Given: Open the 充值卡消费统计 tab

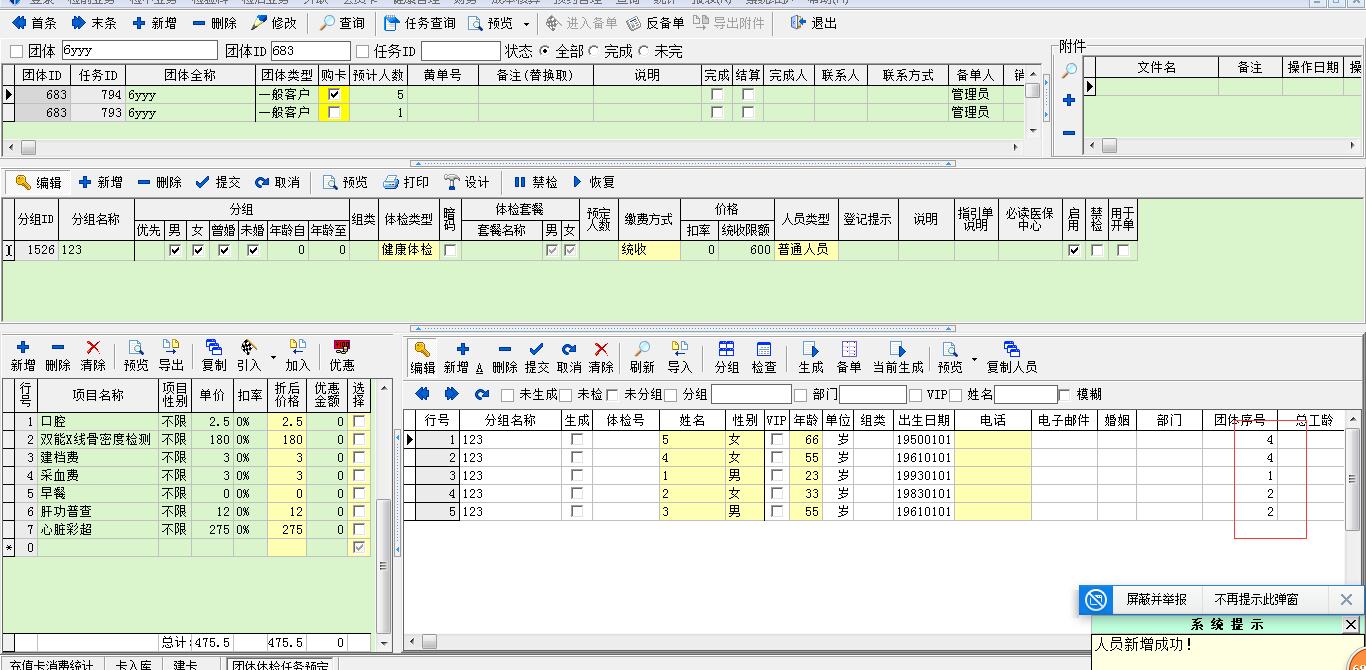Looking at the screenshot, I should point(54,664).
